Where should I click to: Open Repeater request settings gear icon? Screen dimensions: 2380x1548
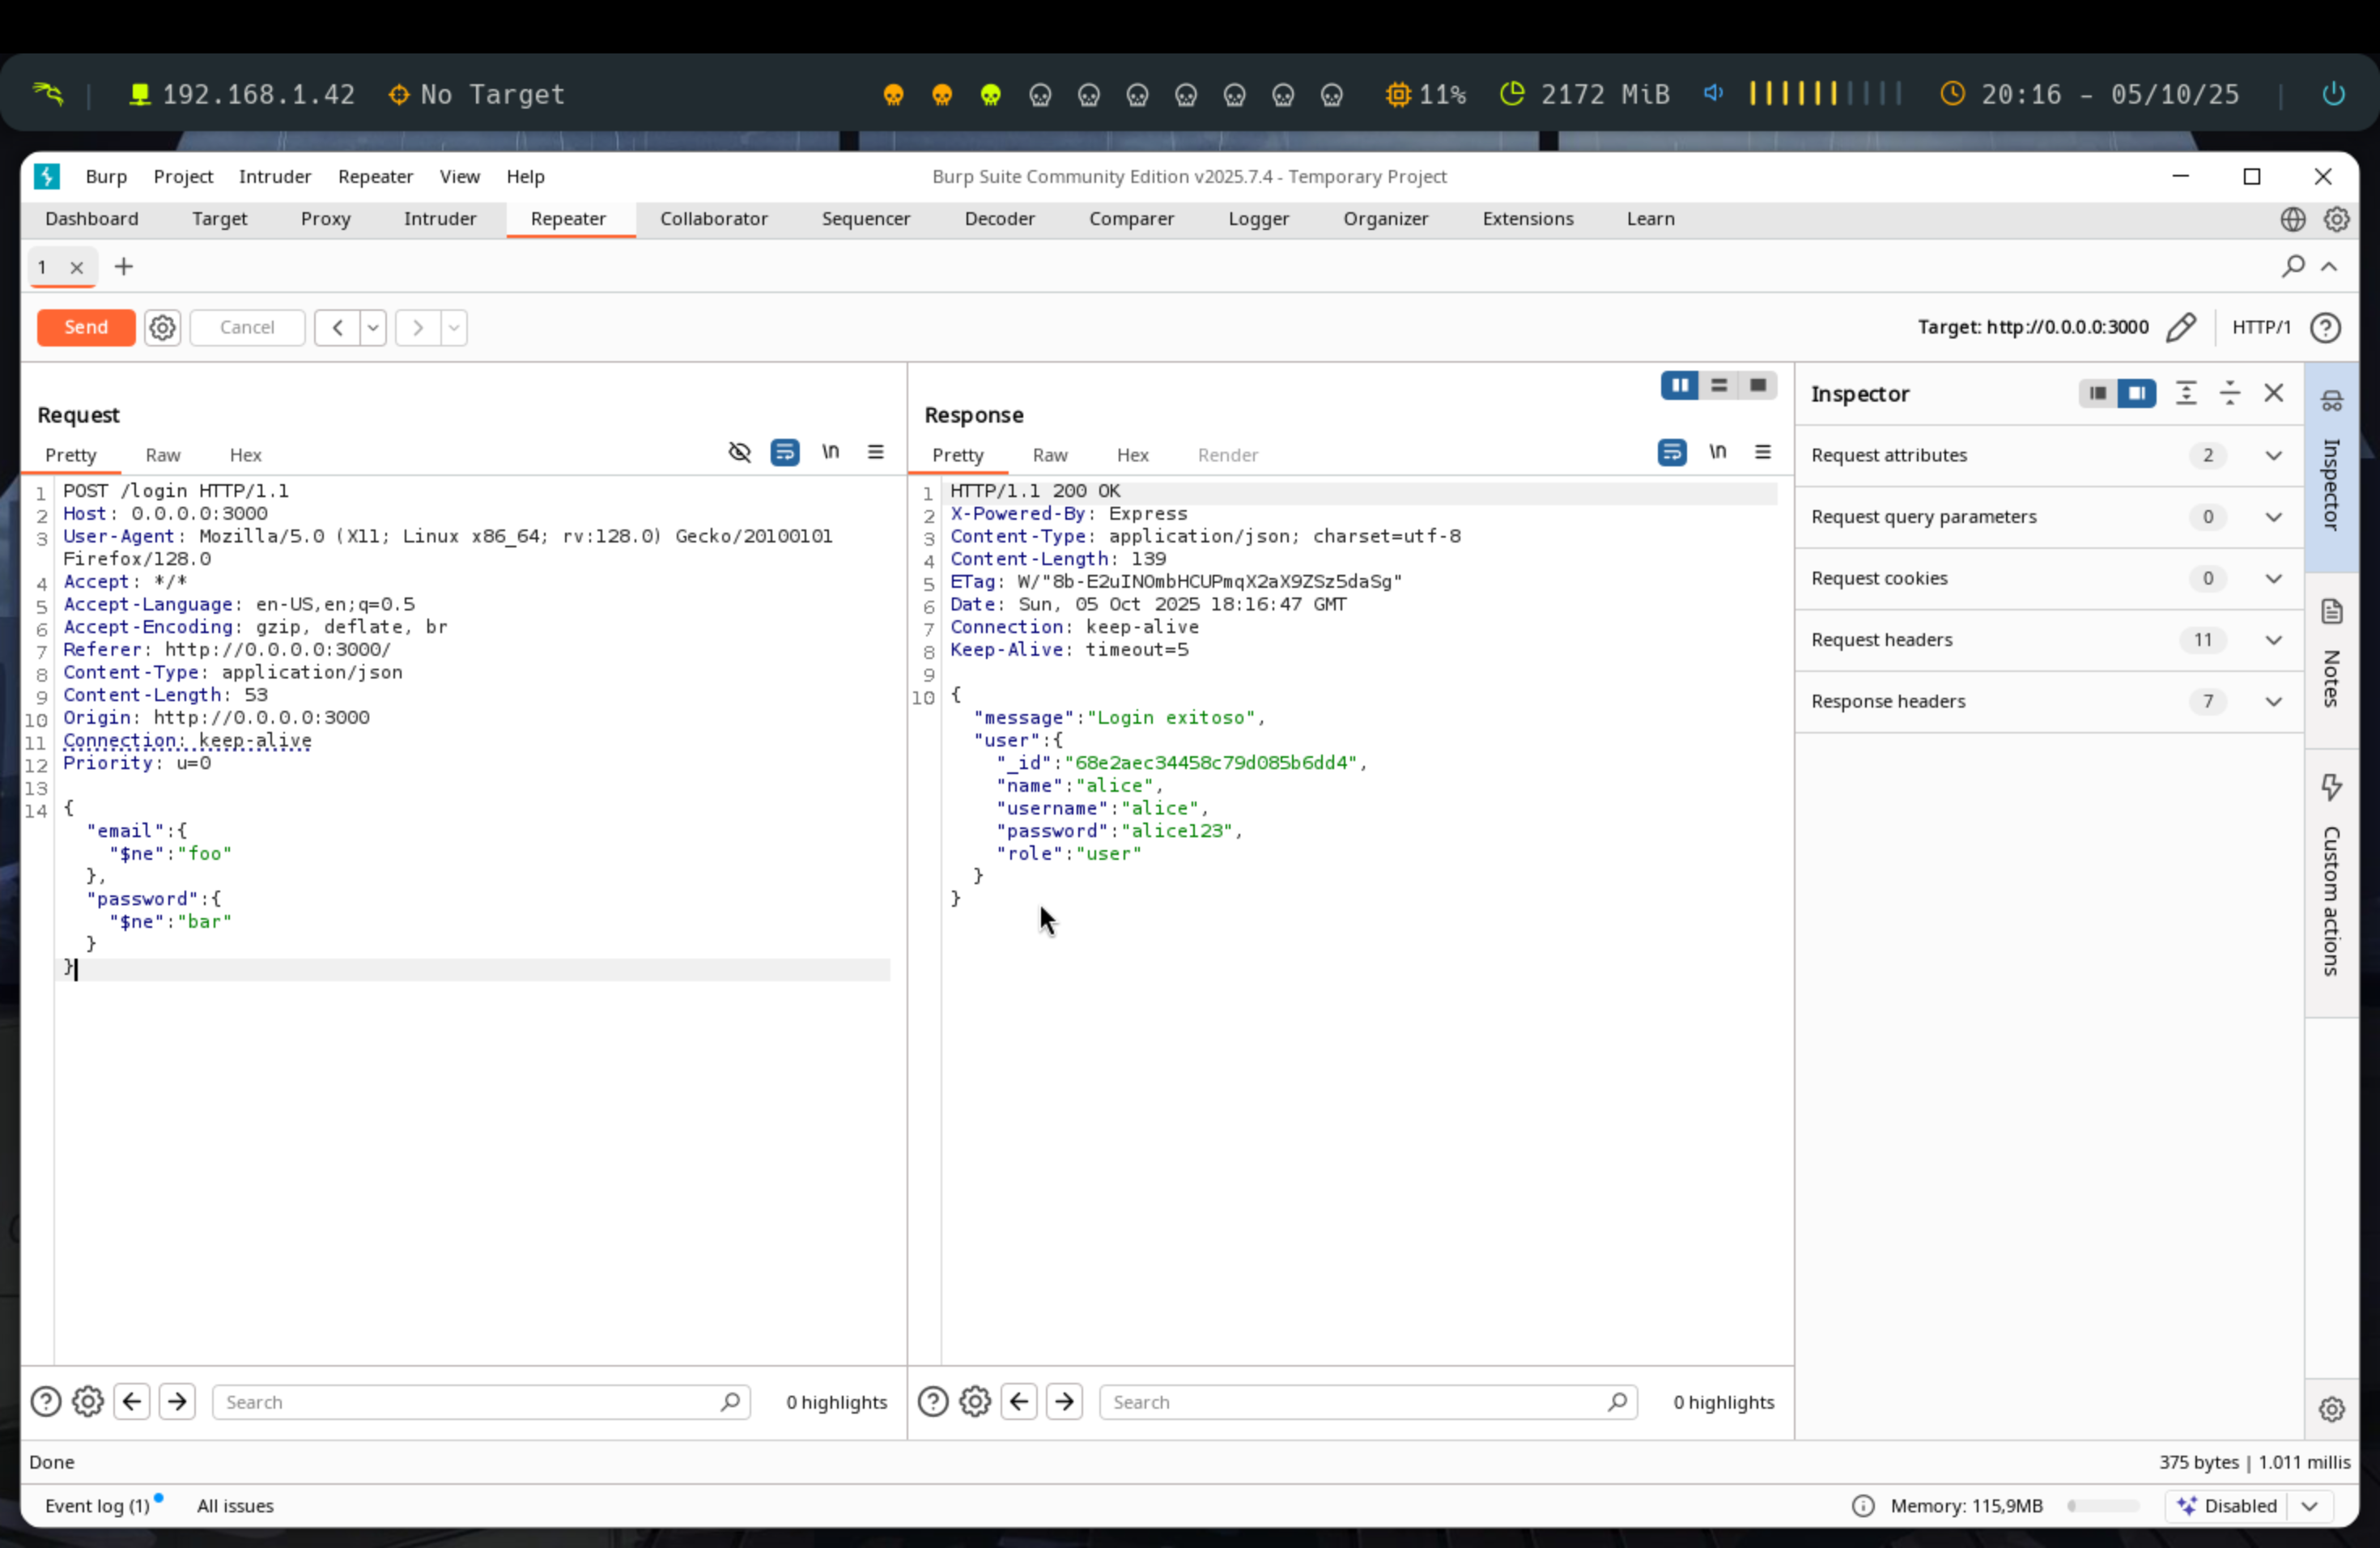(162, 327)
